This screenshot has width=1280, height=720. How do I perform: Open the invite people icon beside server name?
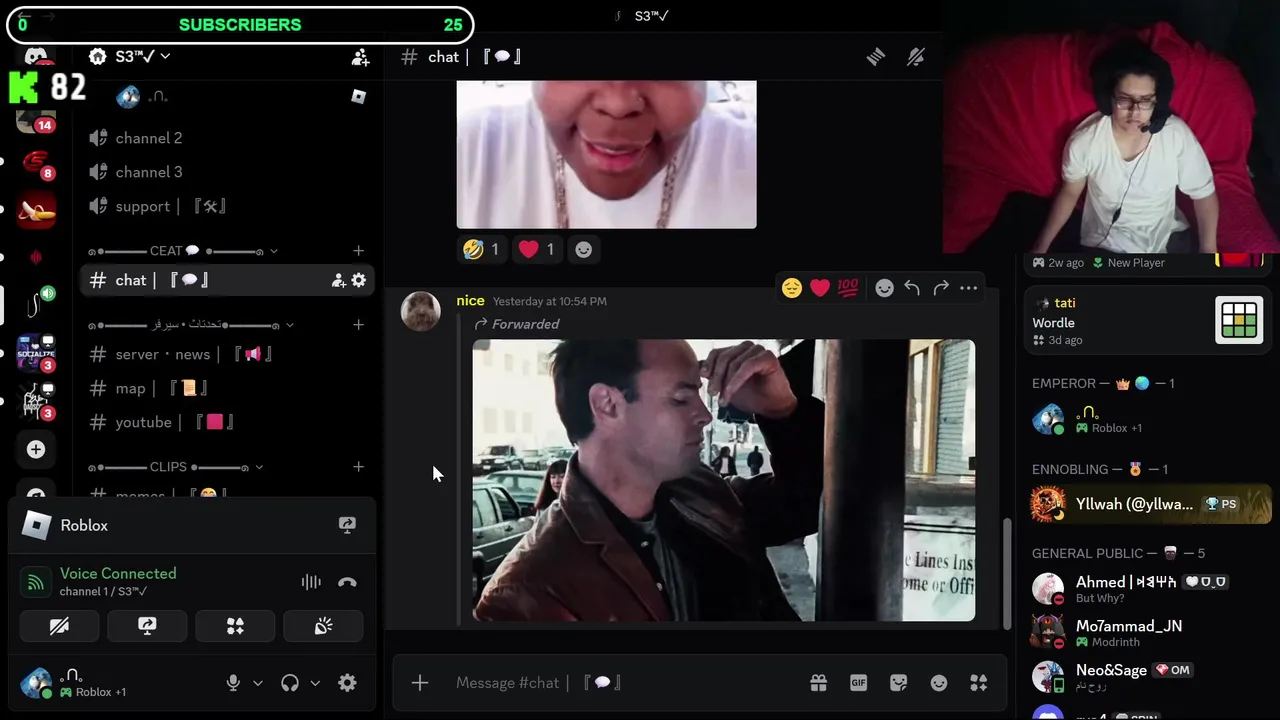(x=360, y=58)
